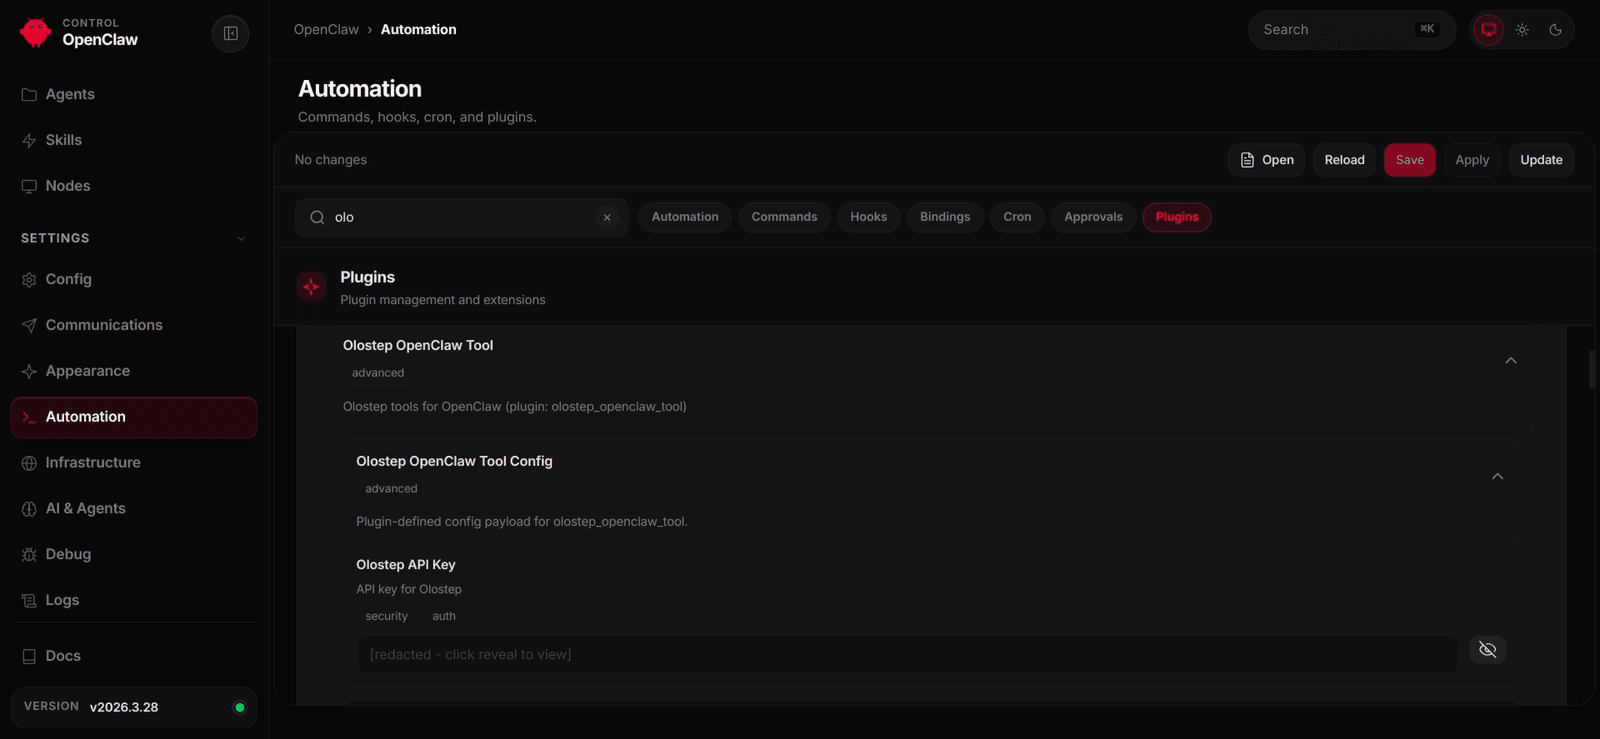Click the 'Olostep API Key' label

click(x=406, y=565)
